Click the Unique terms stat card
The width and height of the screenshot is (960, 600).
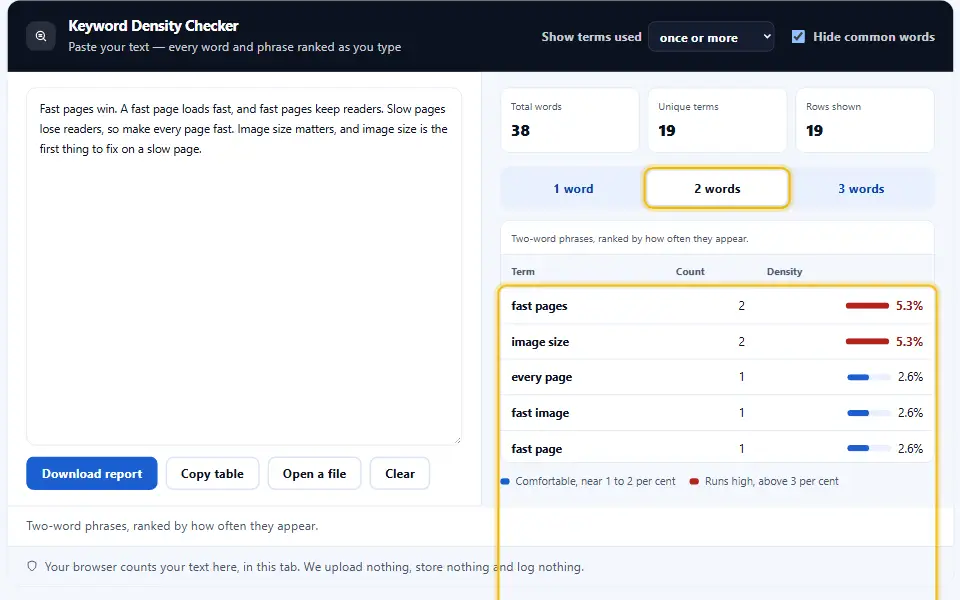[x=717, y=120]
